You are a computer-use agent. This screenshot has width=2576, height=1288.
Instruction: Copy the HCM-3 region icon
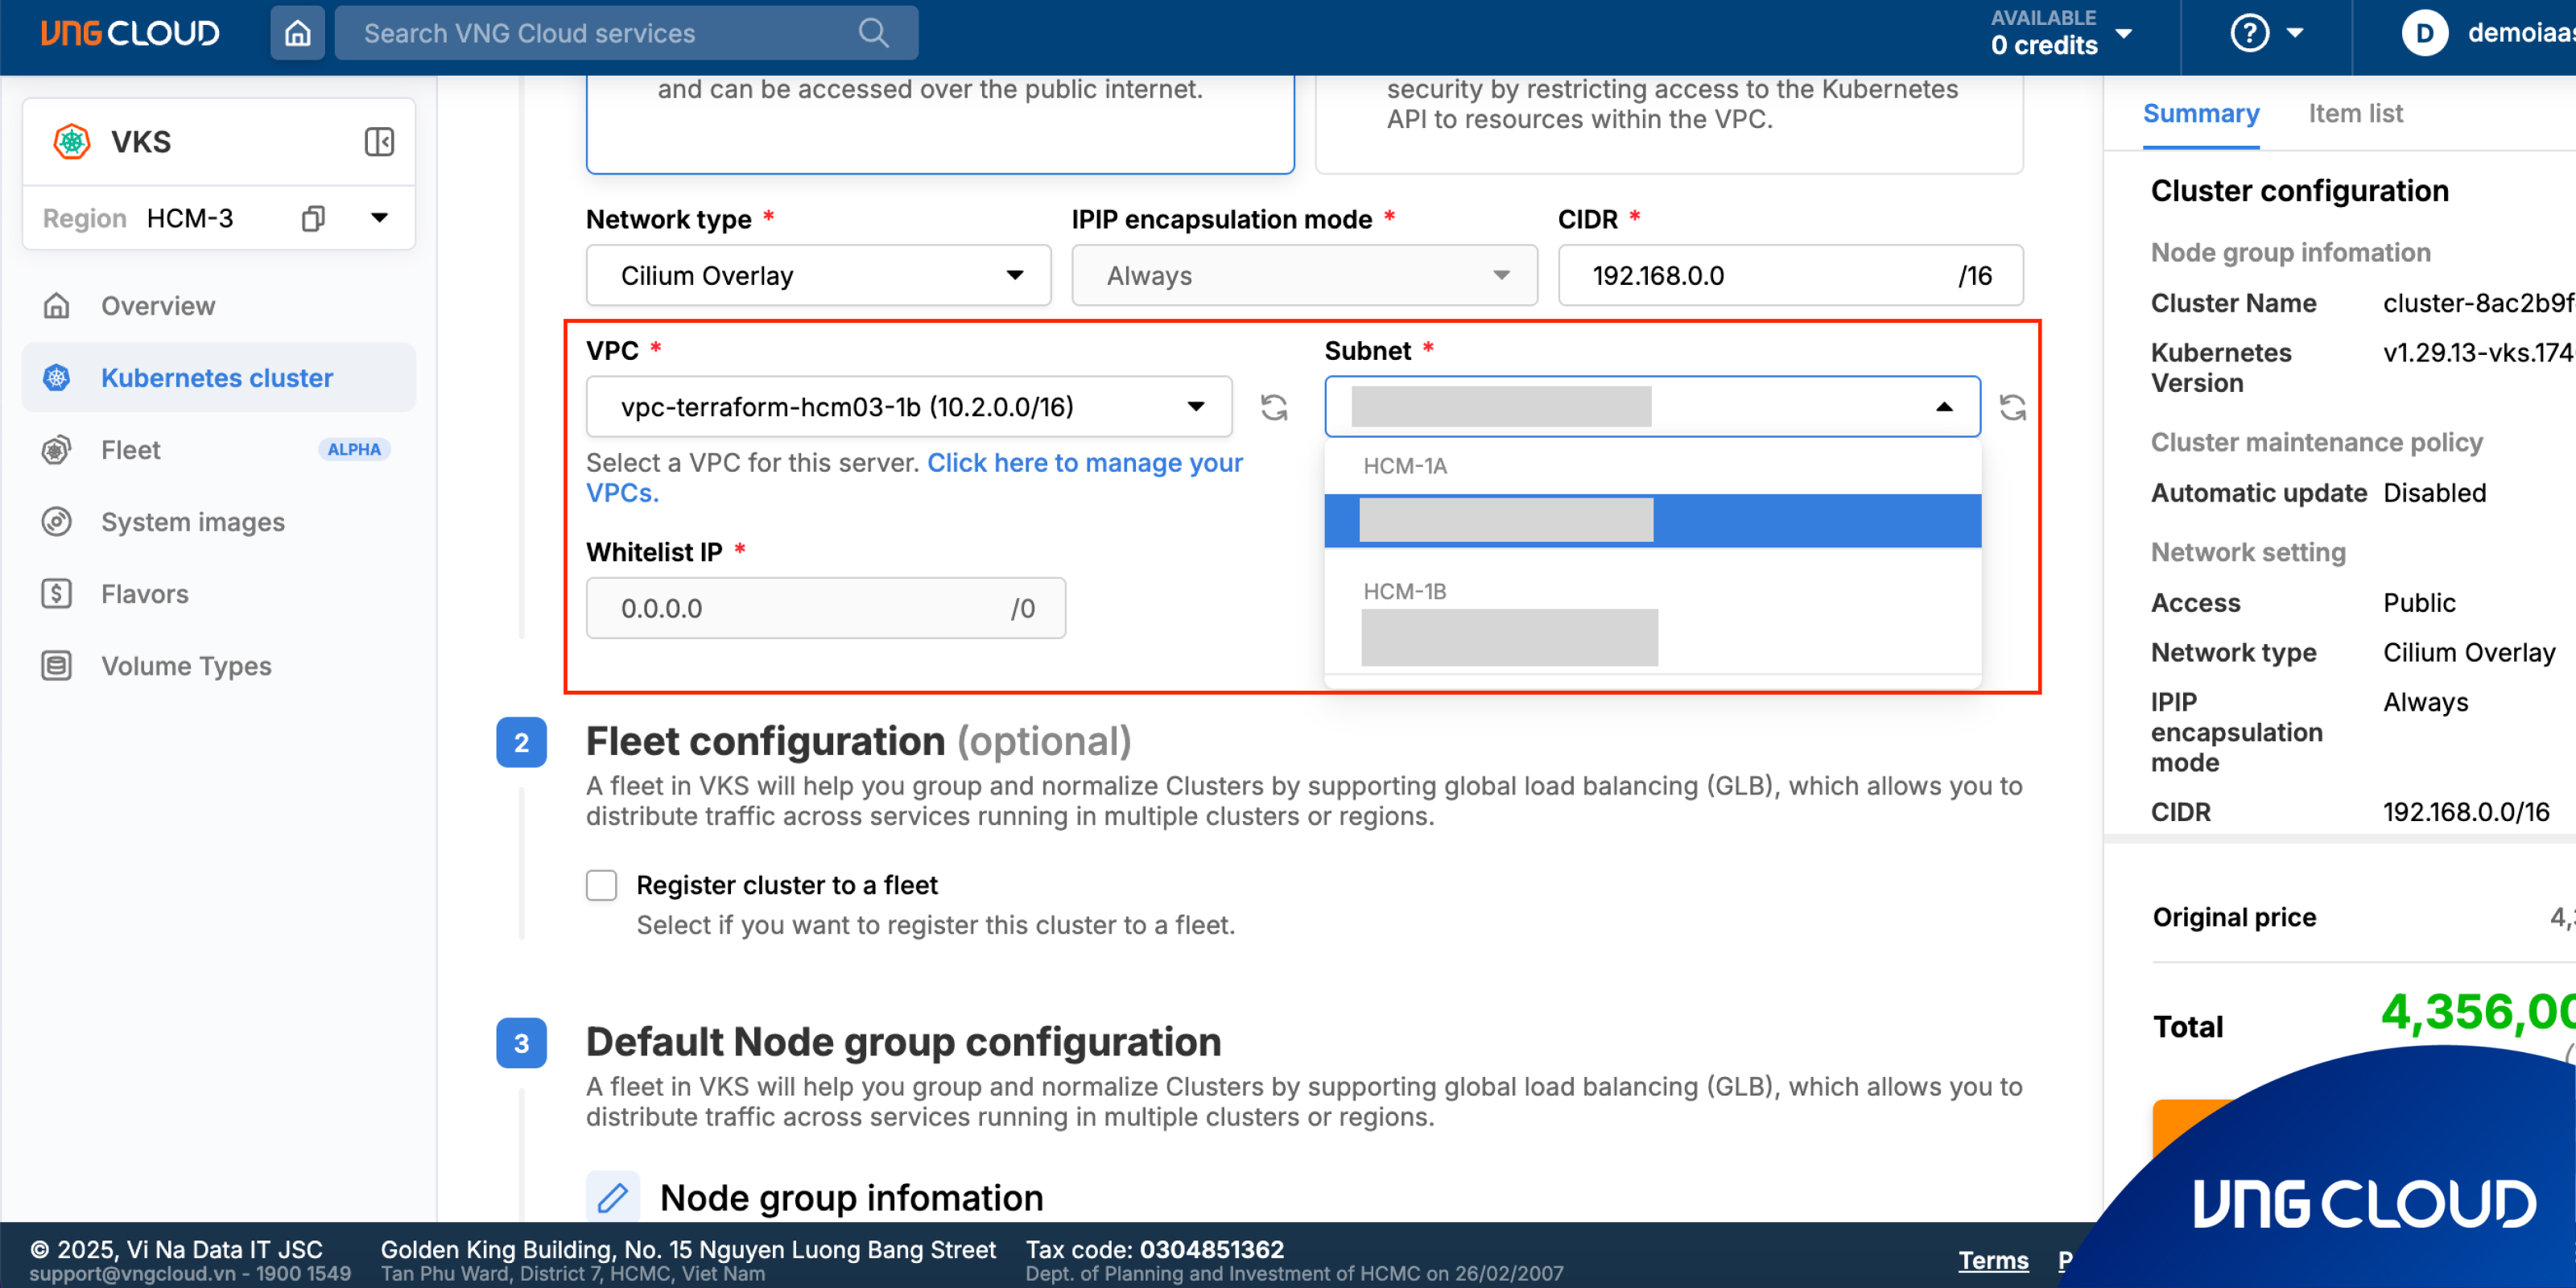[x=313, y=218]
